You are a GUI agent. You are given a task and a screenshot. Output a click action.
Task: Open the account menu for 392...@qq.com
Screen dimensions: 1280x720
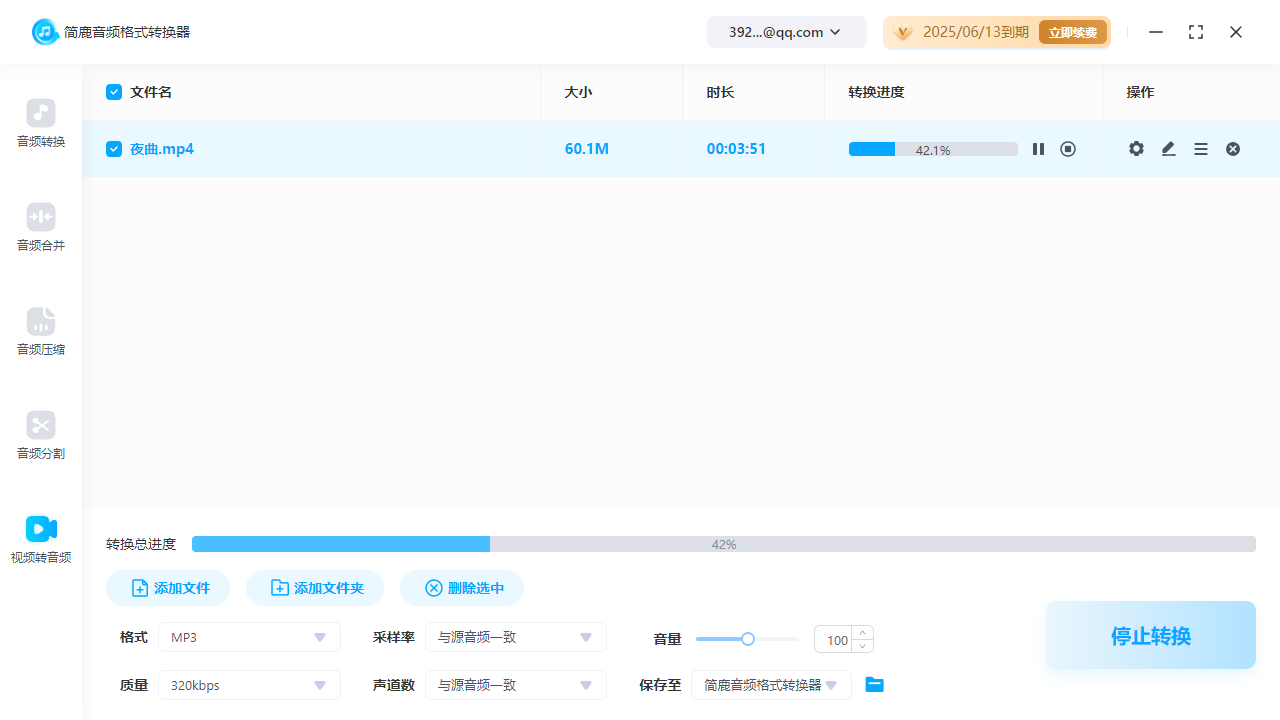point(786,31)
